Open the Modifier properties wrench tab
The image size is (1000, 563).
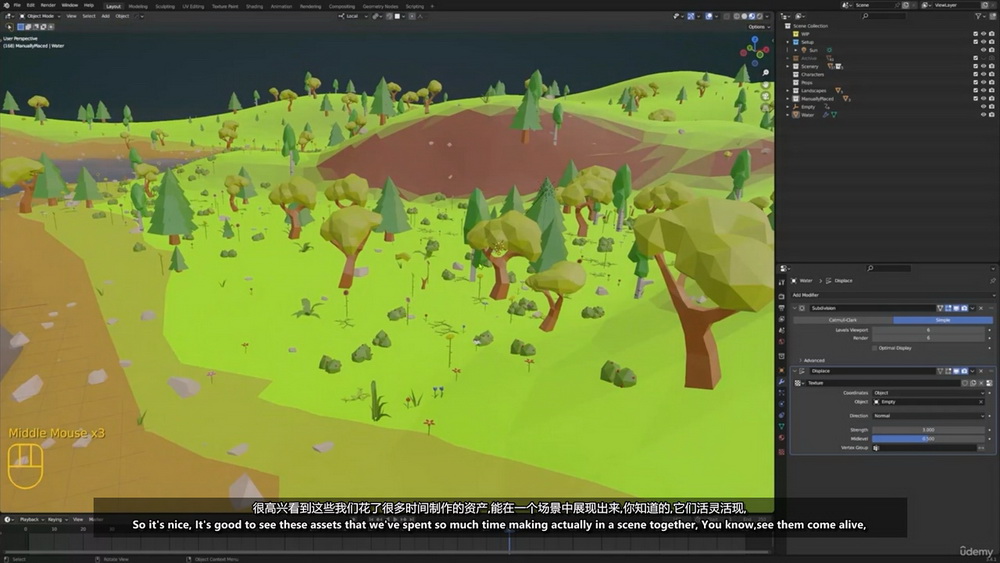click(x=781, y=382)
